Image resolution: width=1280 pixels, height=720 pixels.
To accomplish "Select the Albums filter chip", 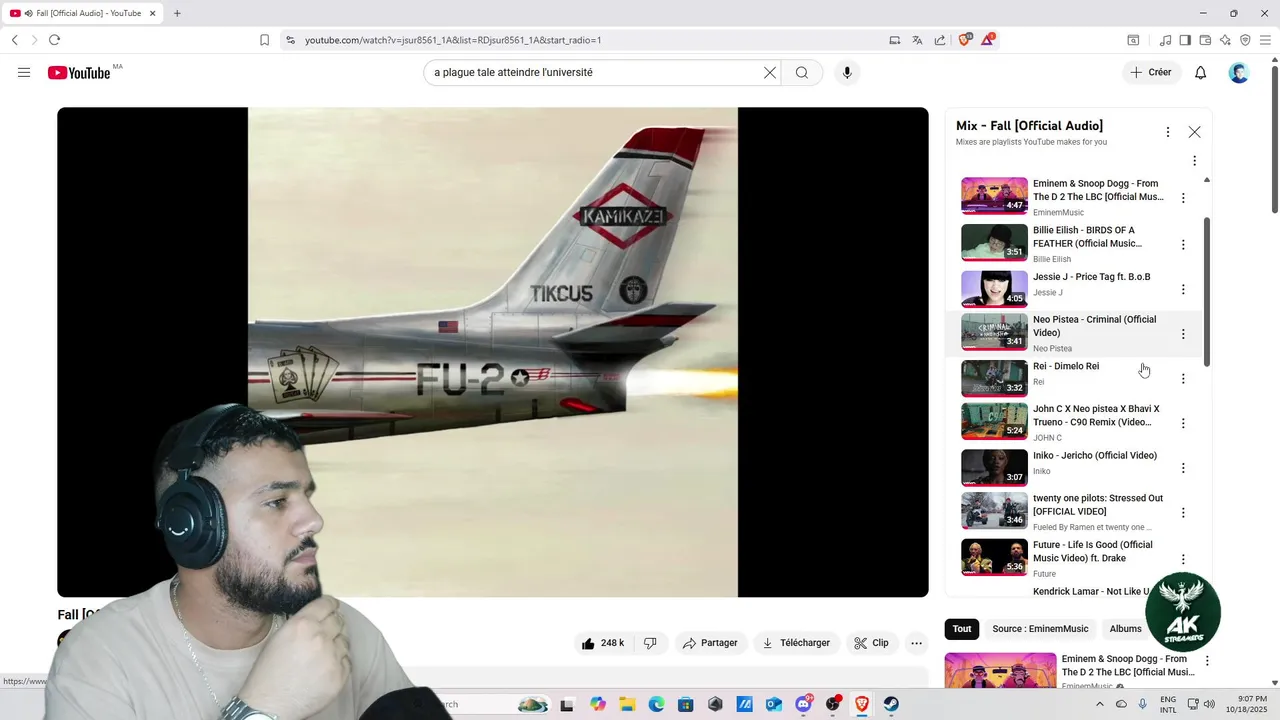I will (x=1125, y=629).
